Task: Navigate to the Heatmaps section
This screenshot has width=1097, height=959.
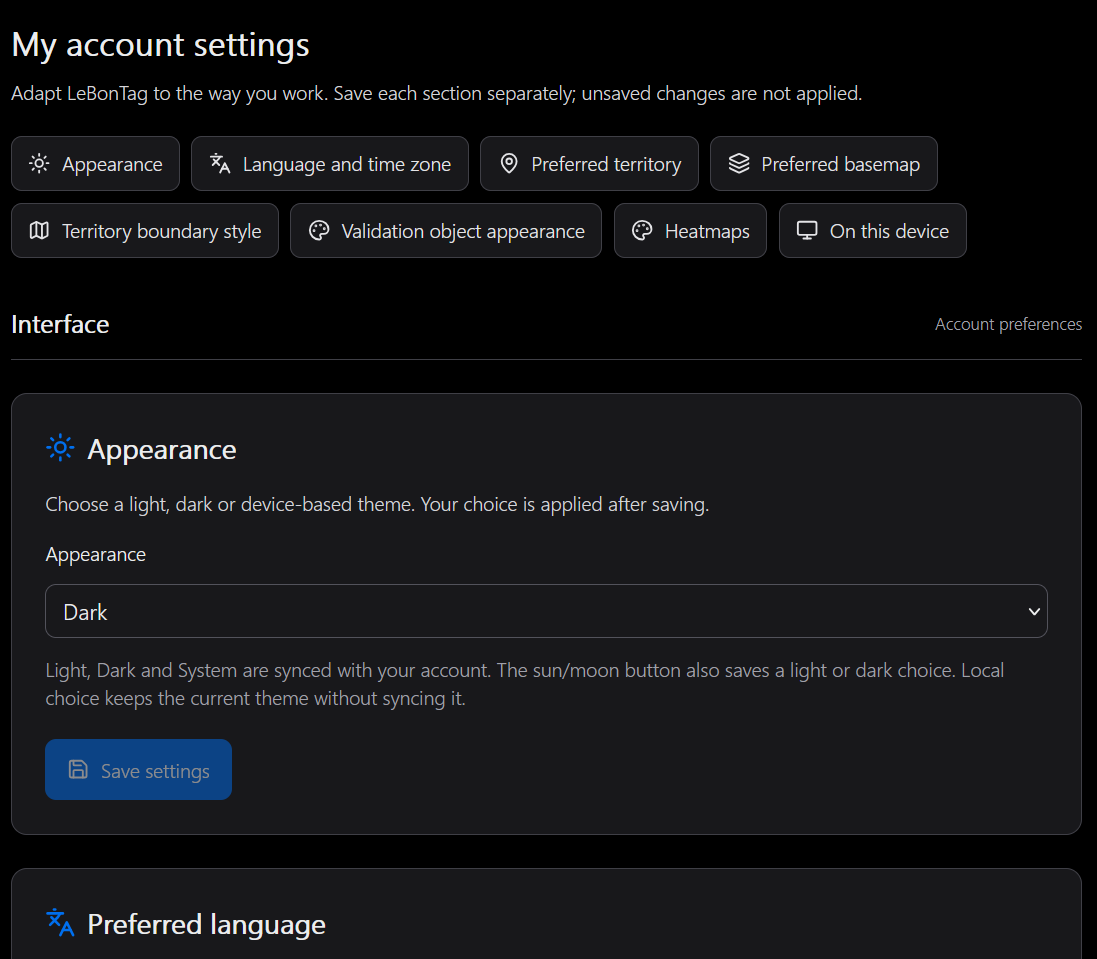Action: point(691,231)
